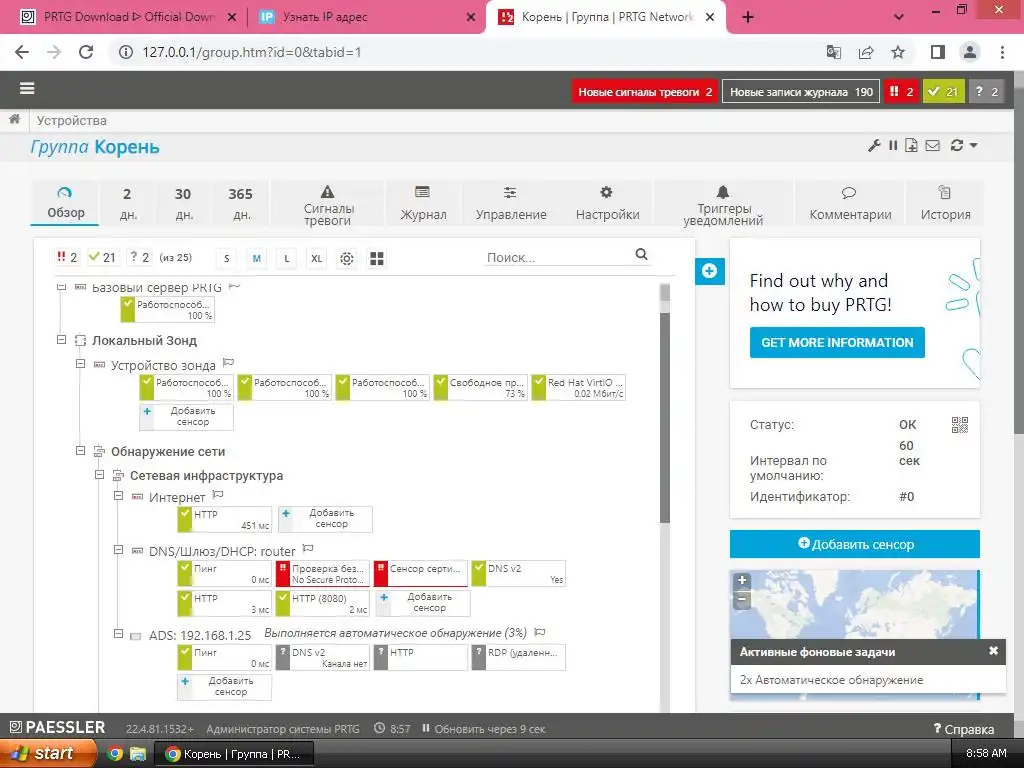
Task: Open Справка help link
Action: pos(963,729)
